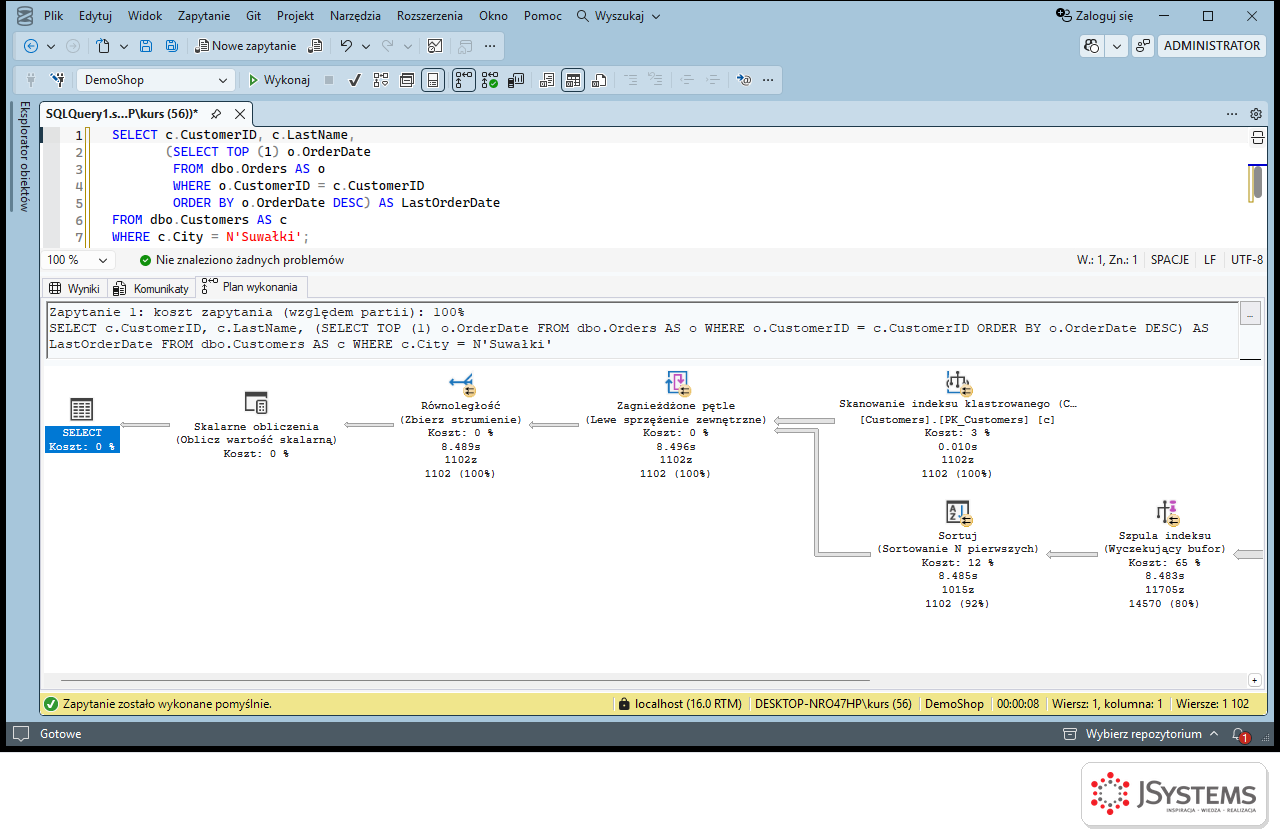Click the Zaloguj się sign-in button

(1095, 16)
